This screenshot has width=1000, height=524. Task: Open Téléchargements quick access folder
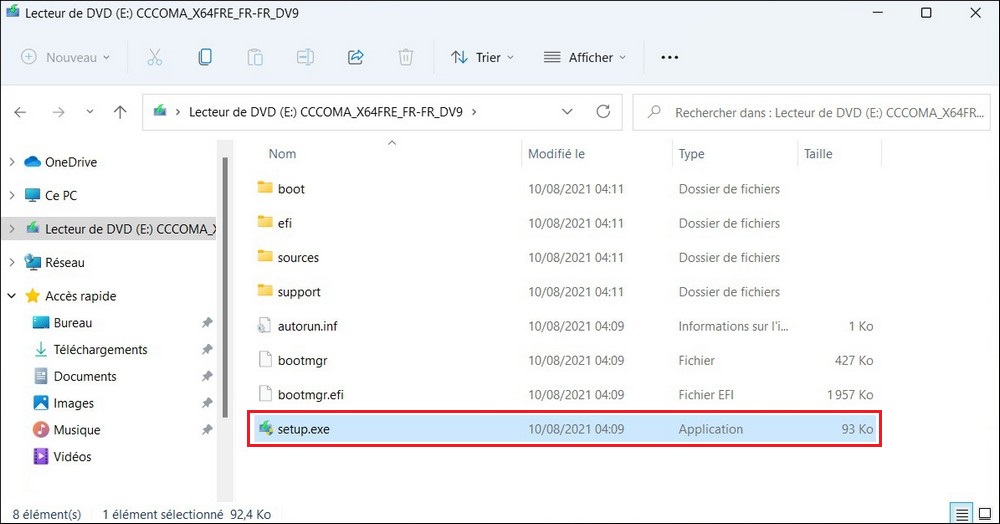[100, 349]
